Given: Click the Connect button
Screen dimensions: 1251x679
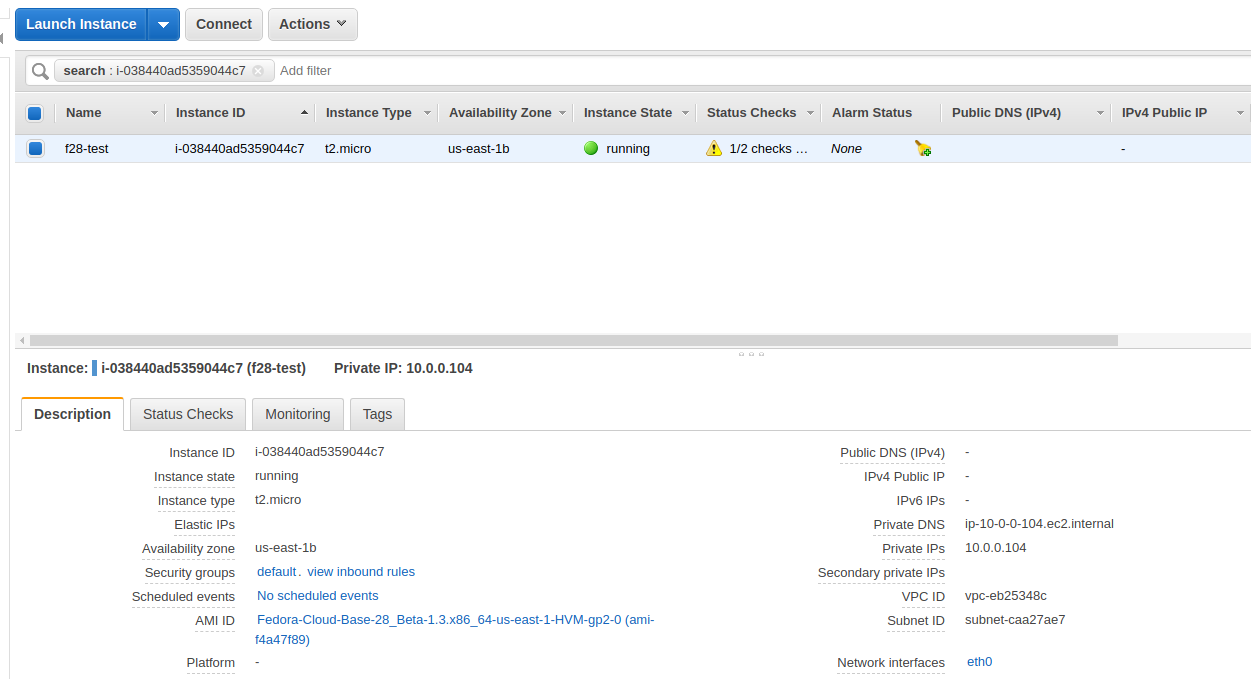Looking at the screenshot, I should coord(224,24).
